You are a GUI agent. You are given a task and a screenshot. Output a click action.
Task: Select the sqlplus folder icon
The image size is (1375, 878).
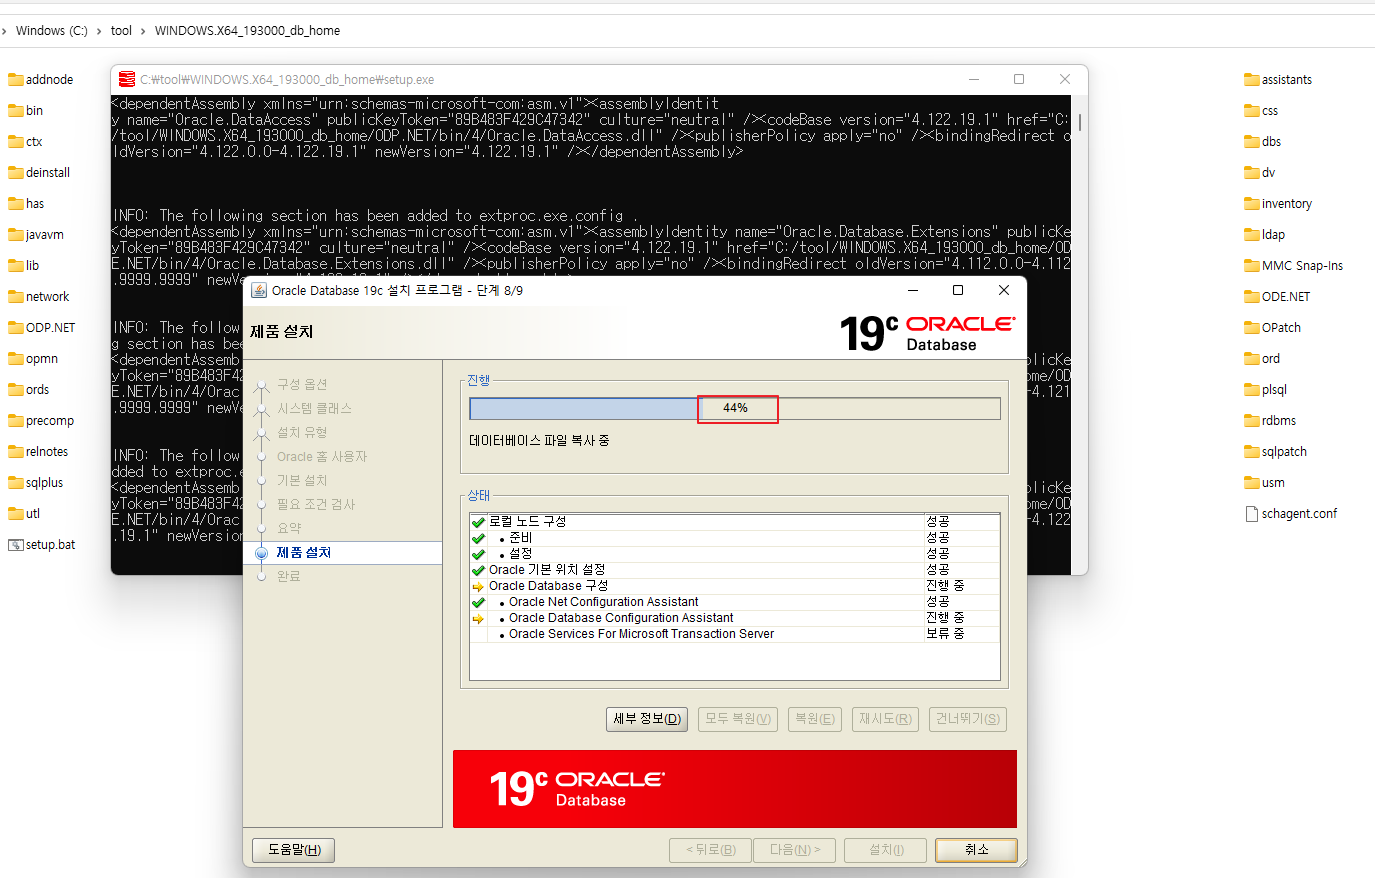[16, 483]
